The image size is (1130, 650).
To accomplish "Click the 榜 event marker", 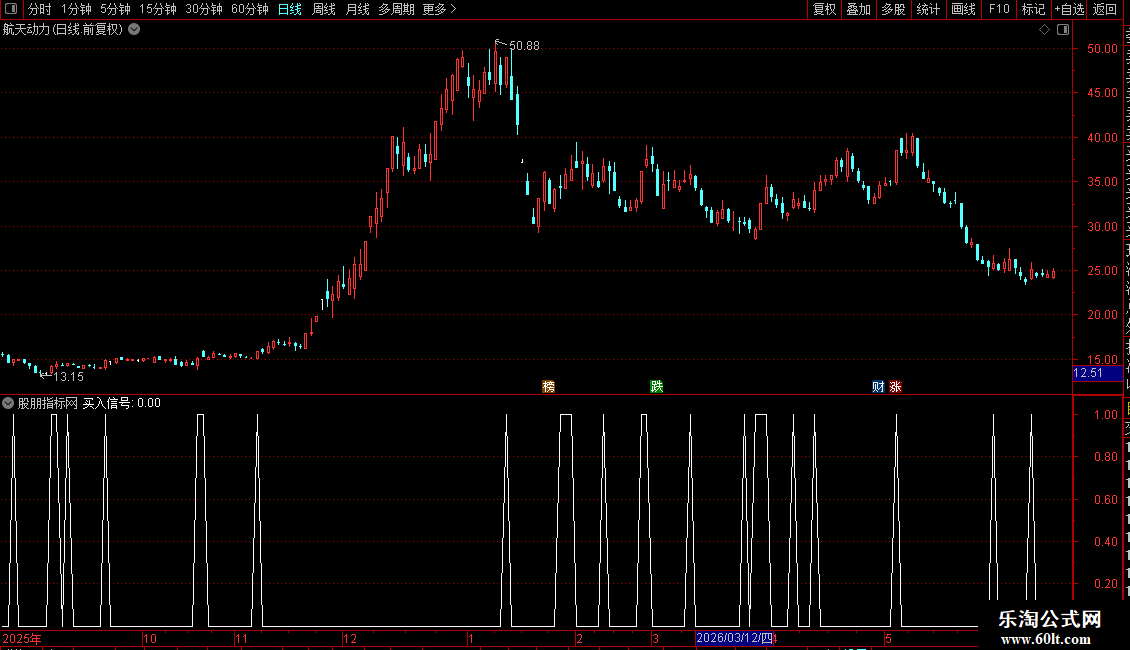I will [x=548, y=387].
